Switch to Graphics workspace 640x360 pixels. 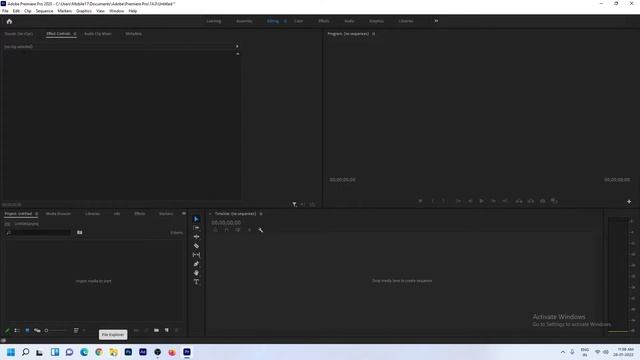click(376, 21)
